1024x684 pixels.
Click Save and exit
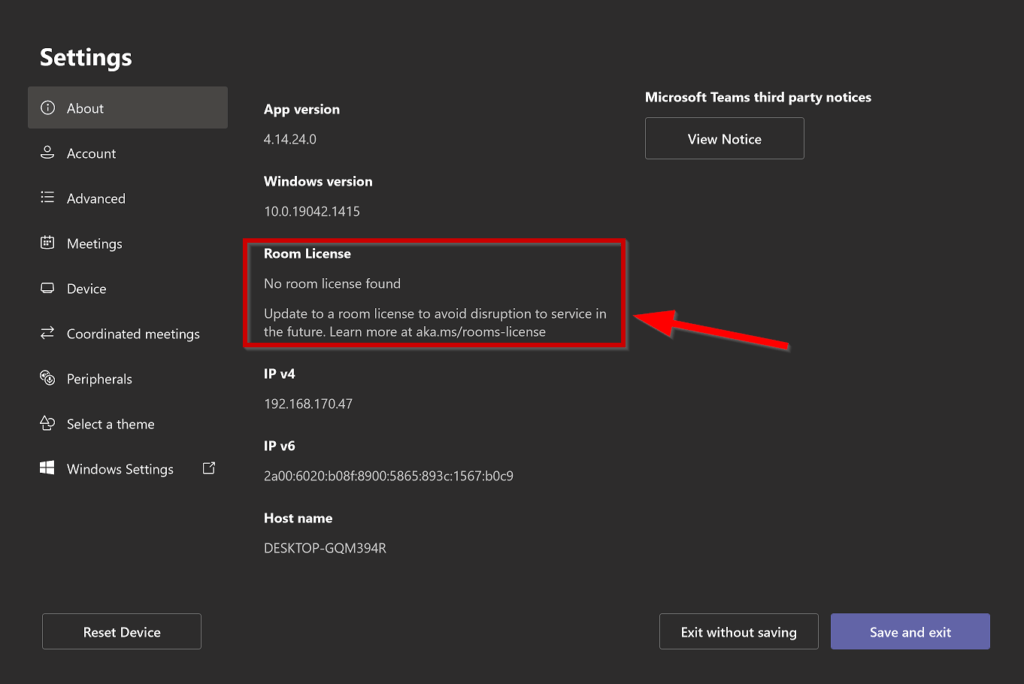tap(909, 631)
